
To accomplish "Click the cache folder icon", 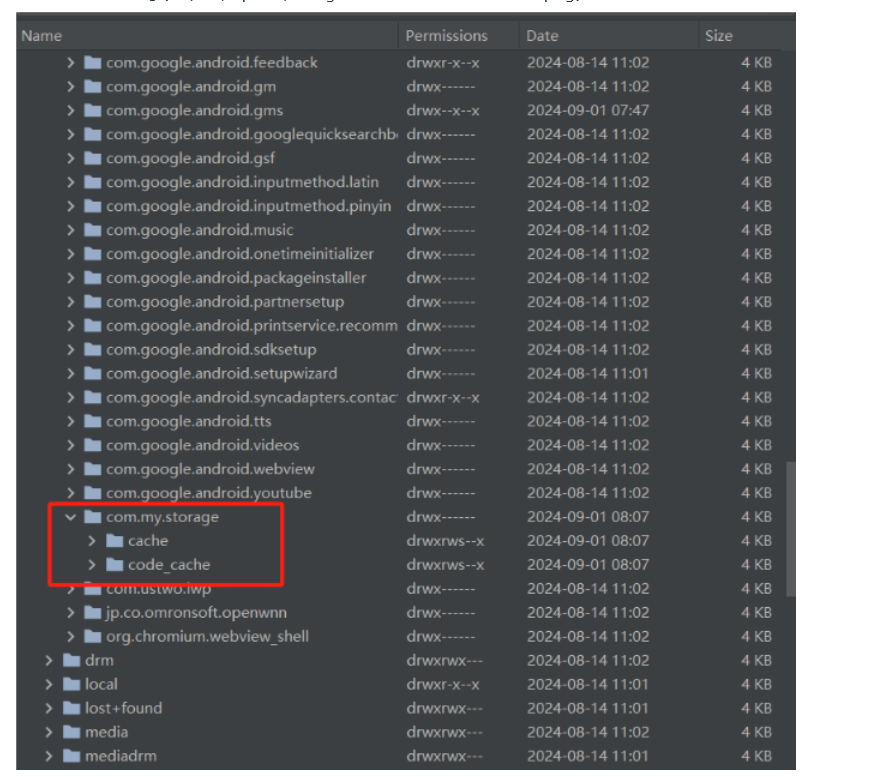I will point(114,540).
